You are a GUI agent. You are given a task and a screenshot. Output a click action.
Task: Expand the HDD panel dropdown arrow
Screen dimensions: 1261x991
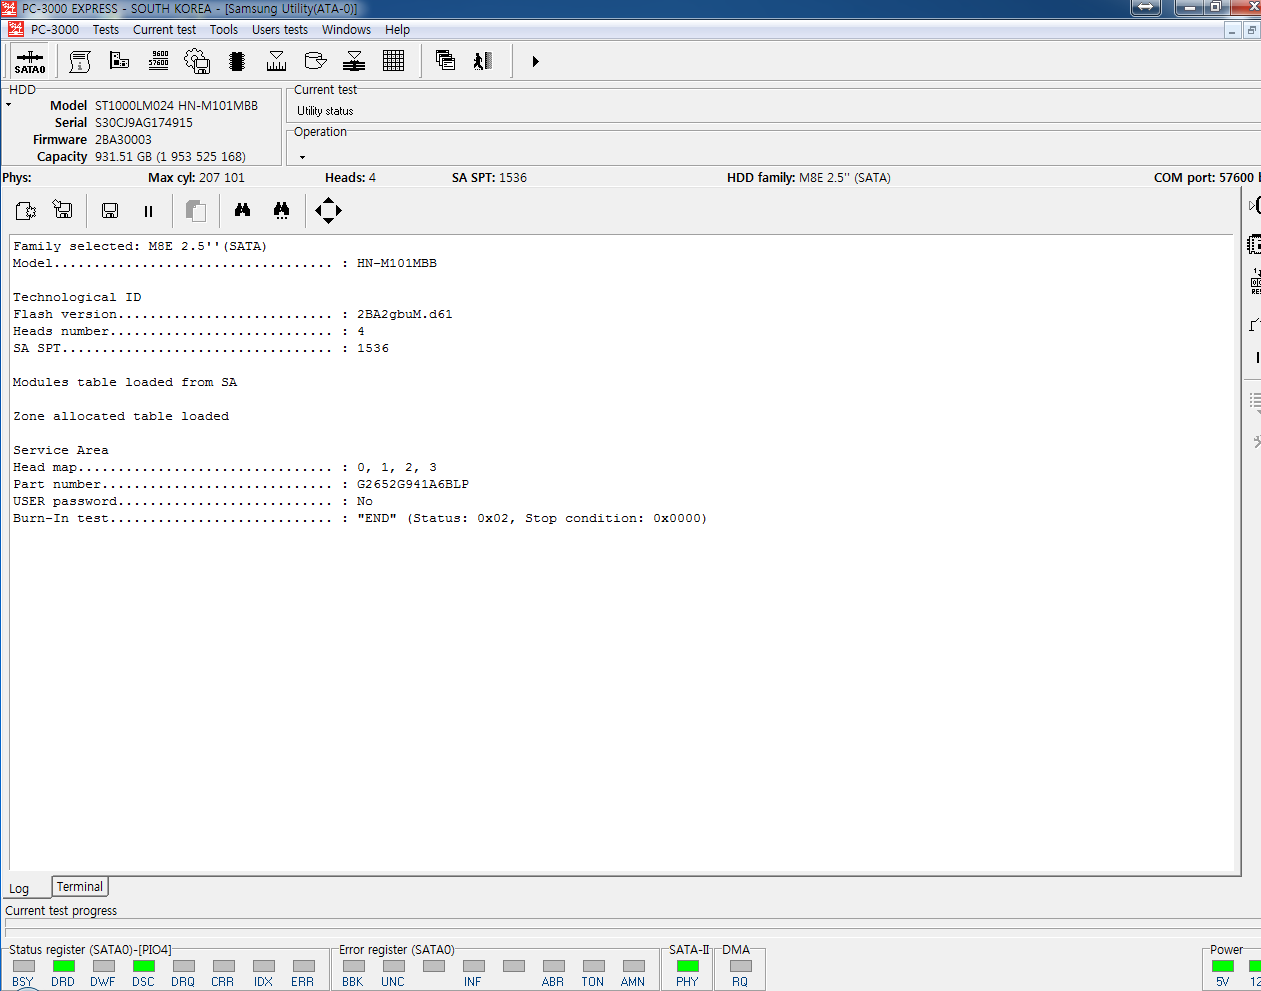(9, 105)
